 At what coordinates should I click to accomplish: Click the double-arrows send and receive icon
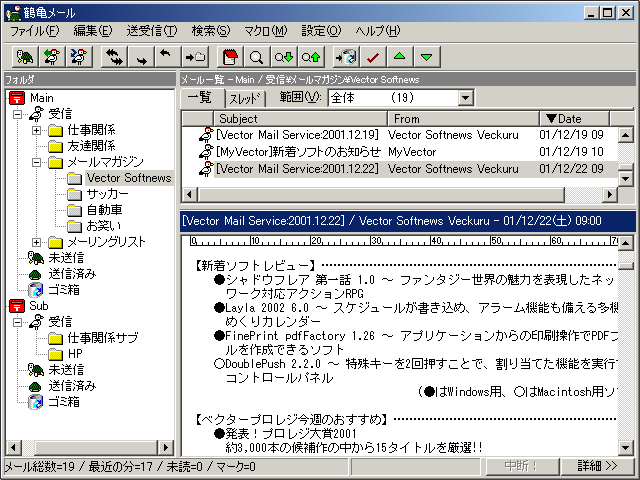114,57
